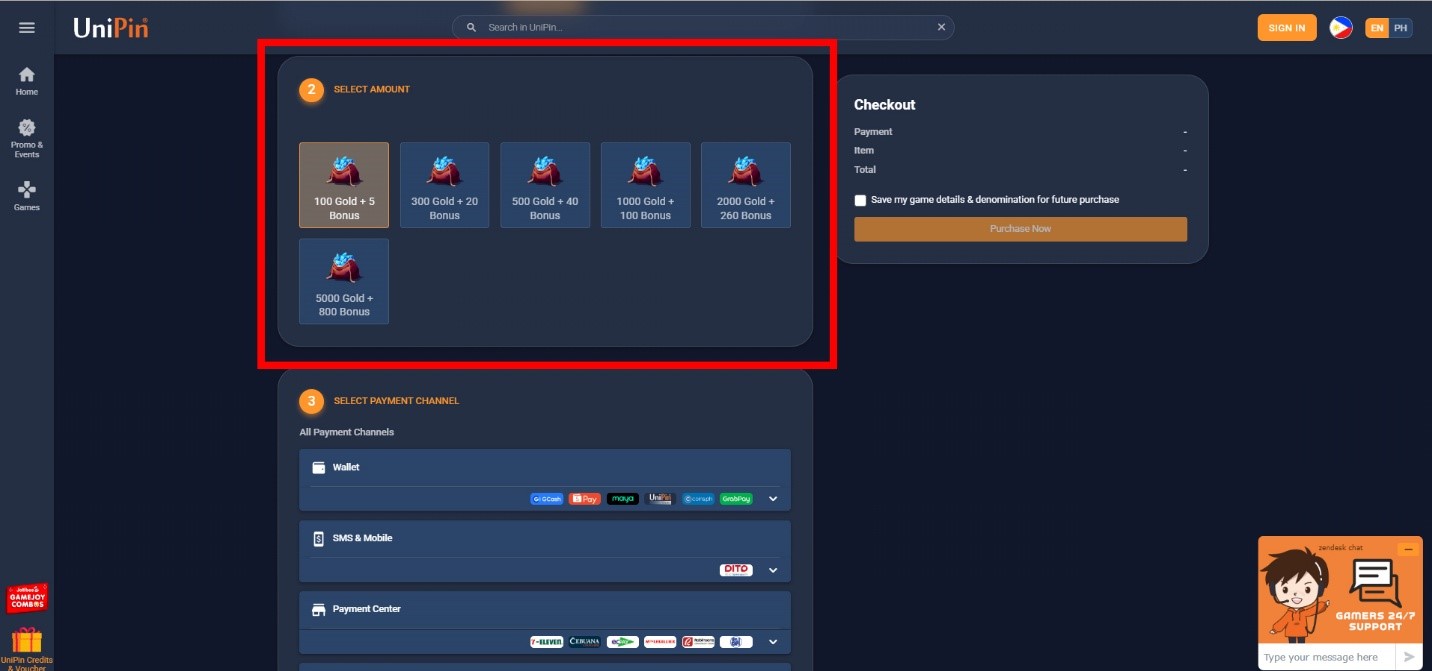The height and width of the screenshot is (671, 1432).
Task: Click the search magnifier icon
Action: tap(472, 28)
